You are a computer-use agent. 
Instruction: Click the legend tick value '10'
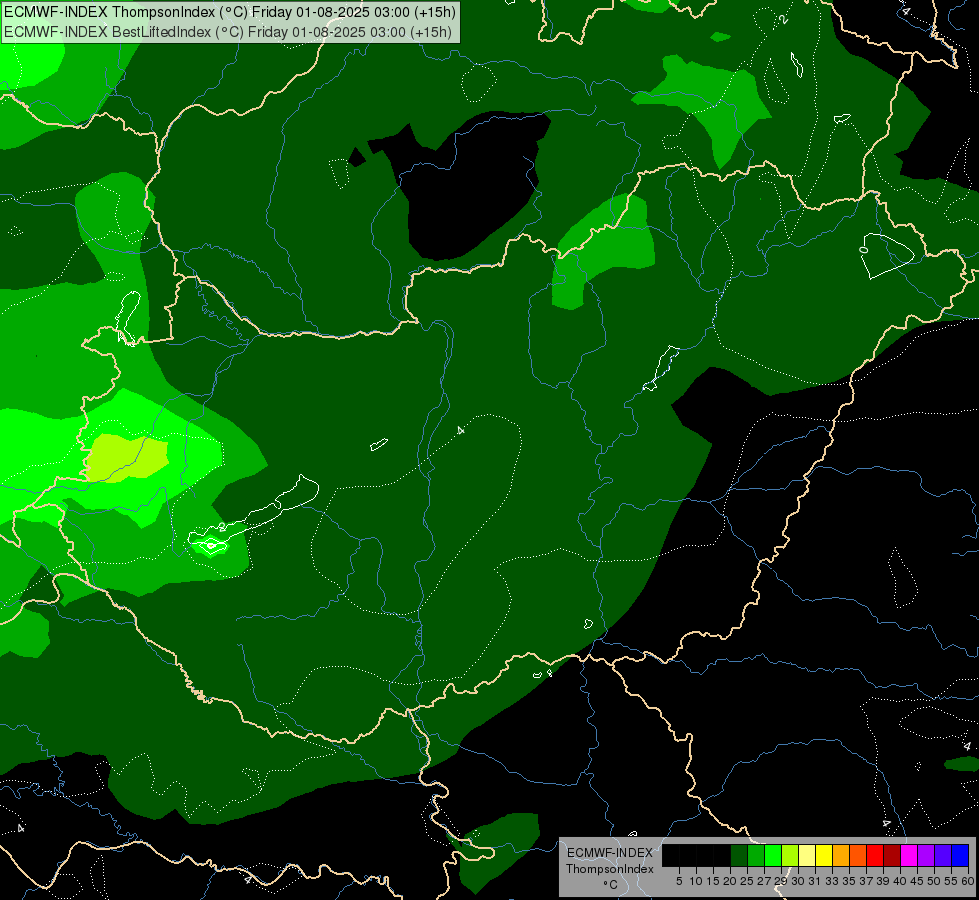coord(696,881)
